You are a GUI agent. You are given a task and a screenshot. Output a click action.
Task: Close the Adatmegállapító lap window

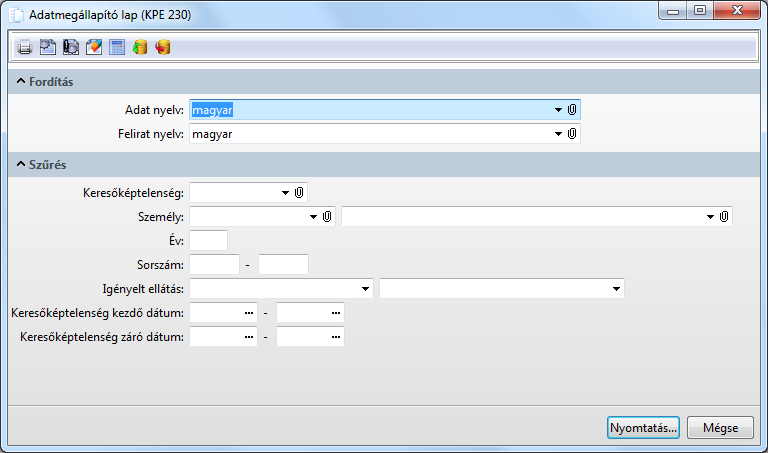(737, 11)
